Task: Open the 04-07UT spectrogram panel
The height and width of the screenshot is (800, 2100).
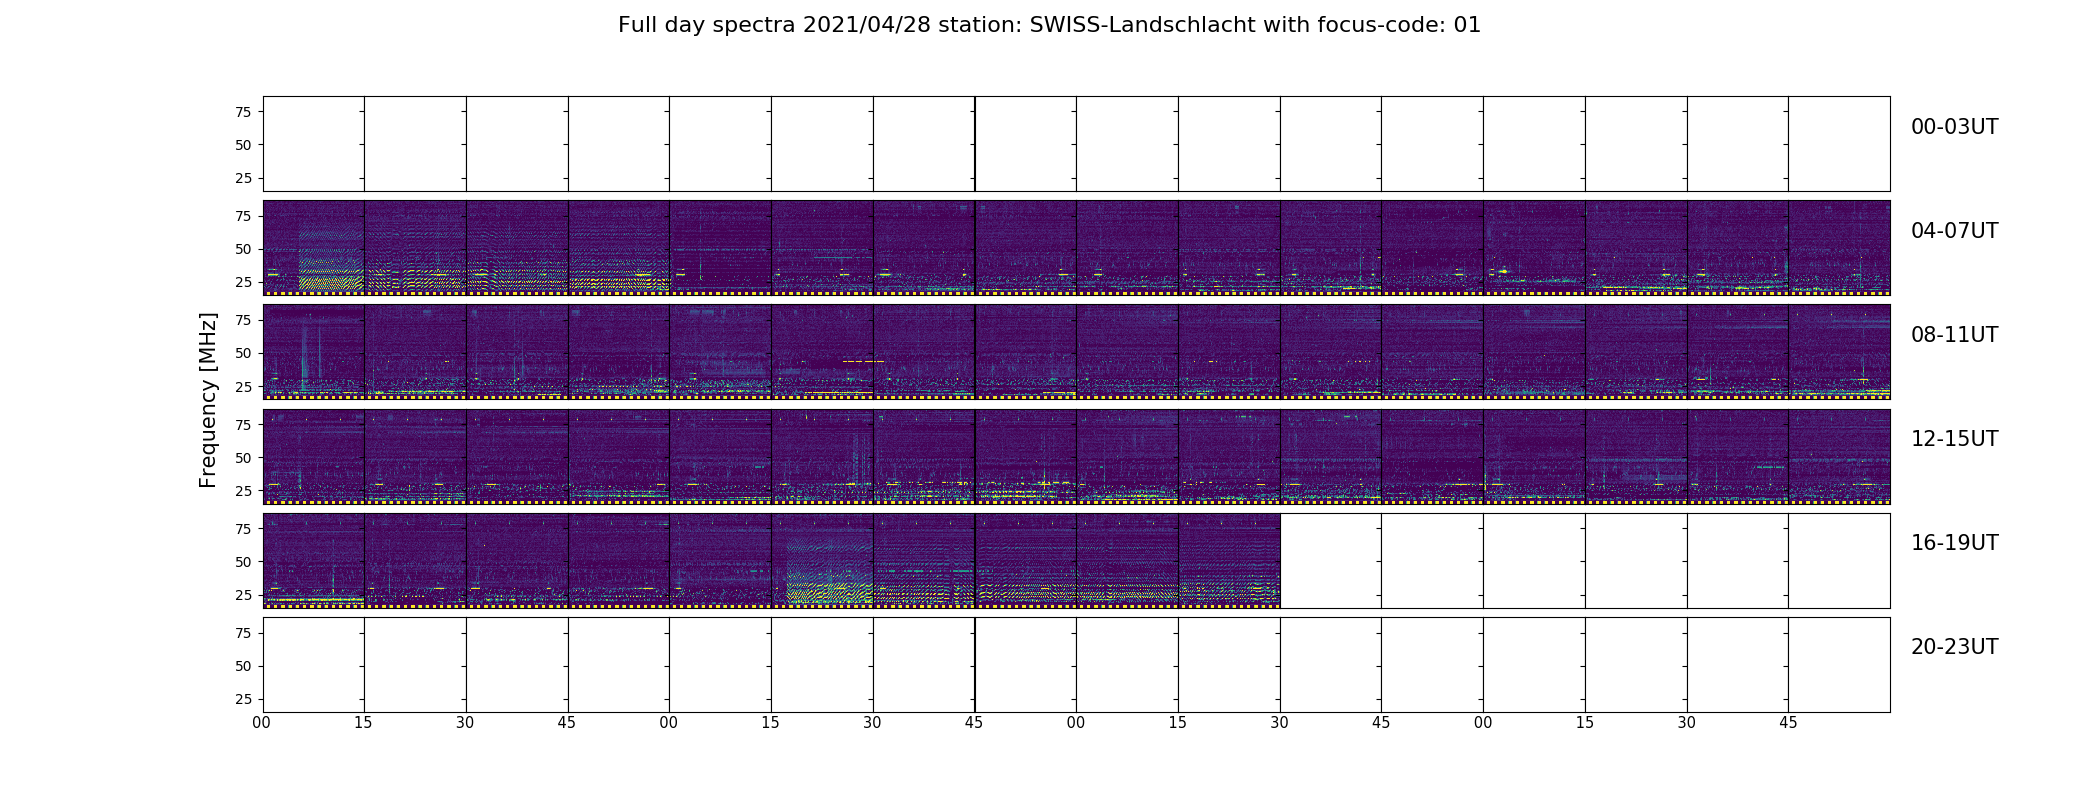Action: (x=1076, y=248)
